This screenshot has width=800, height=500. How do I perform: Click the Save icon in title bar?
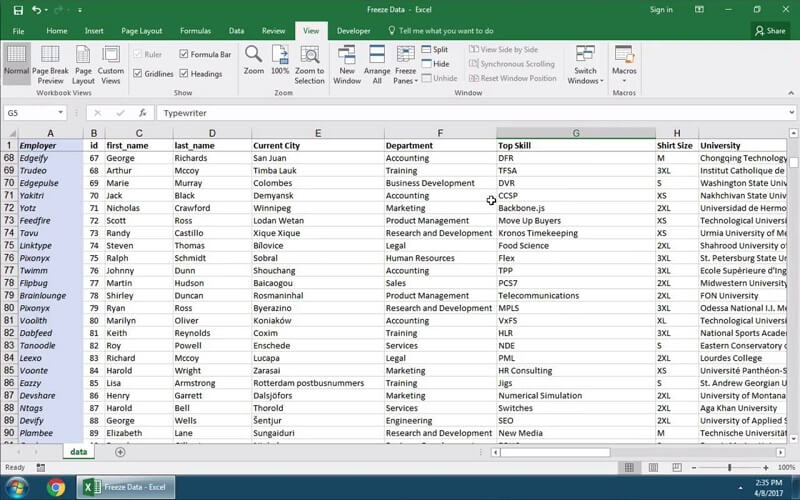[x=19, y=10]
